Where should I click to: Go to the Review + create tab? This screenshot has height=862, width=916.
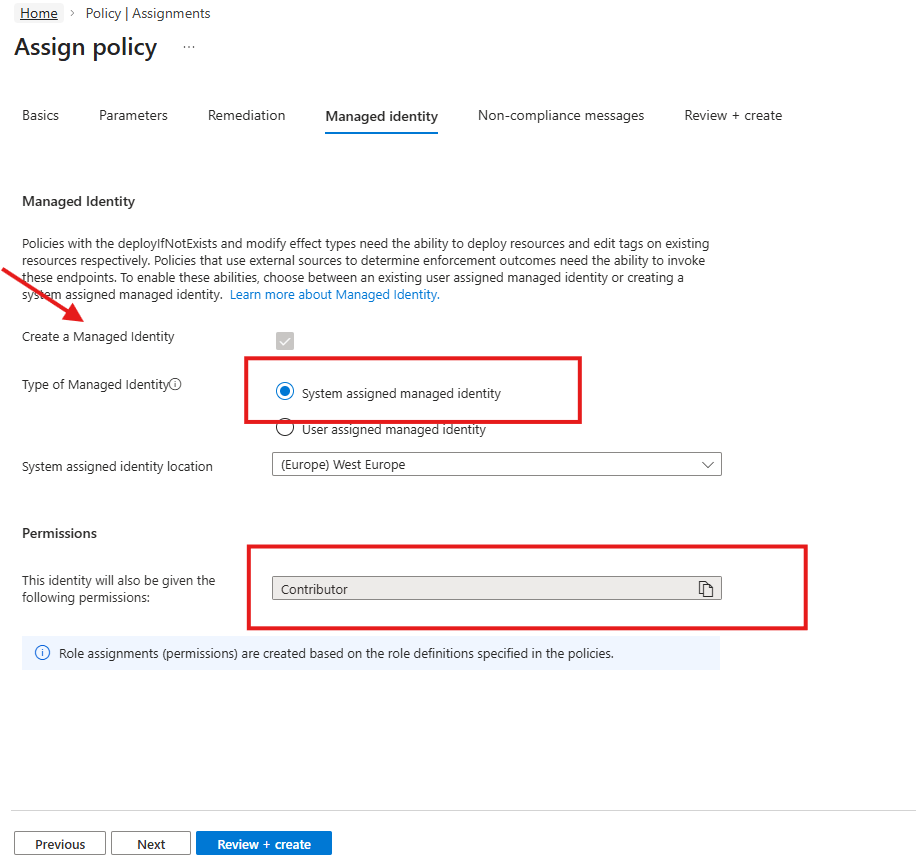pos(733,116)
